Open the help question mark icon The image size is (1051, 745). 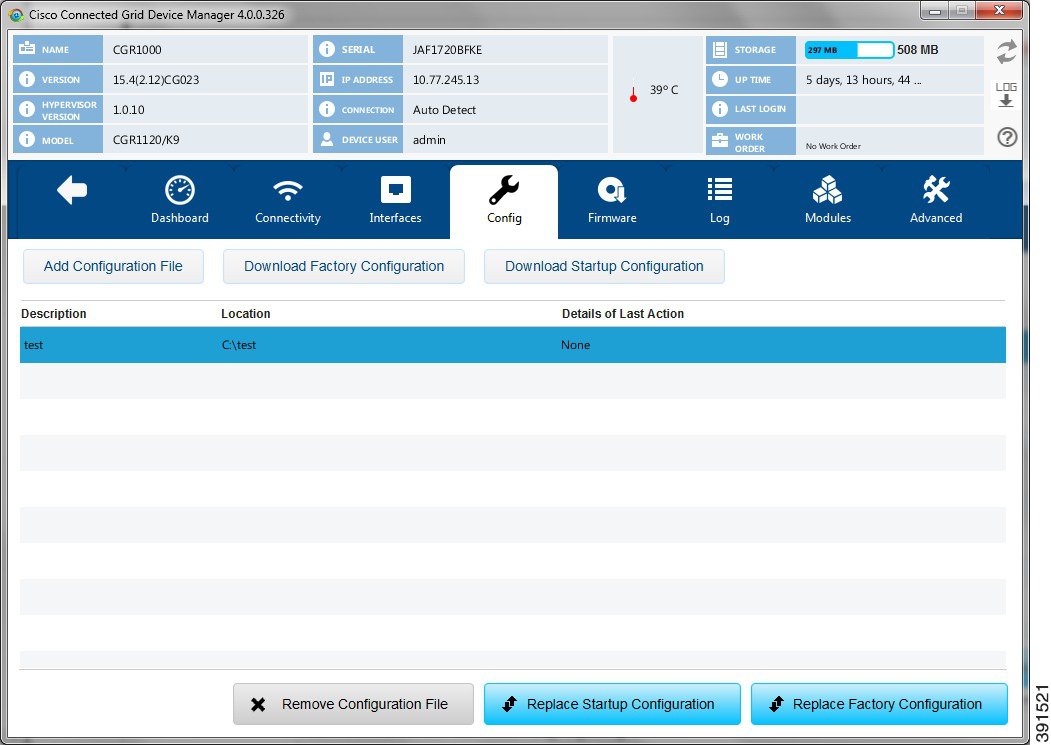[x=1007, y=137]
